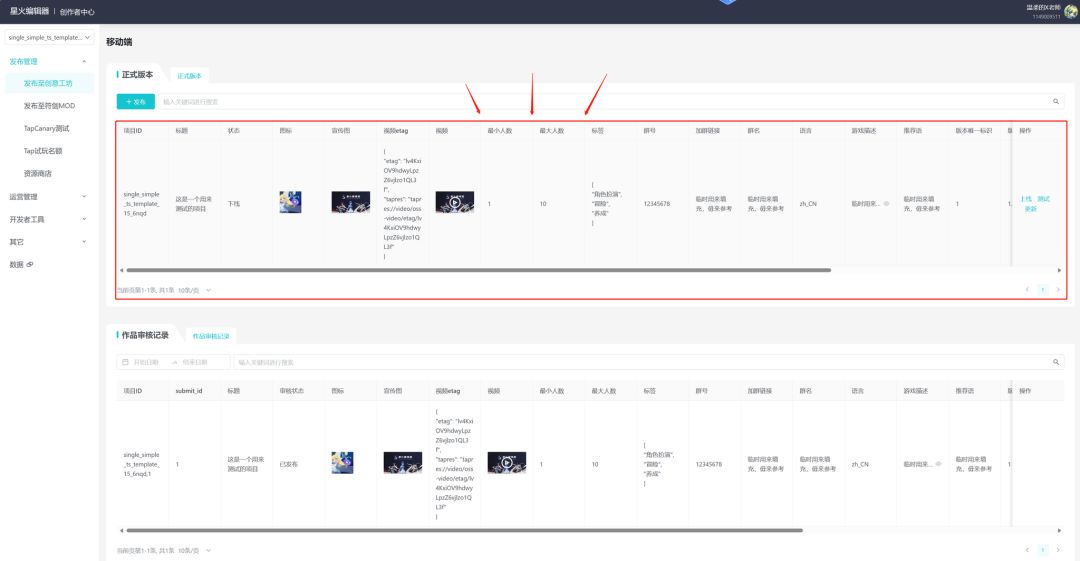This screenshot has width=1080, height=561.
Task: Open the icon thumbnail in the 作品审核记录 row
Action: (342, 462)
